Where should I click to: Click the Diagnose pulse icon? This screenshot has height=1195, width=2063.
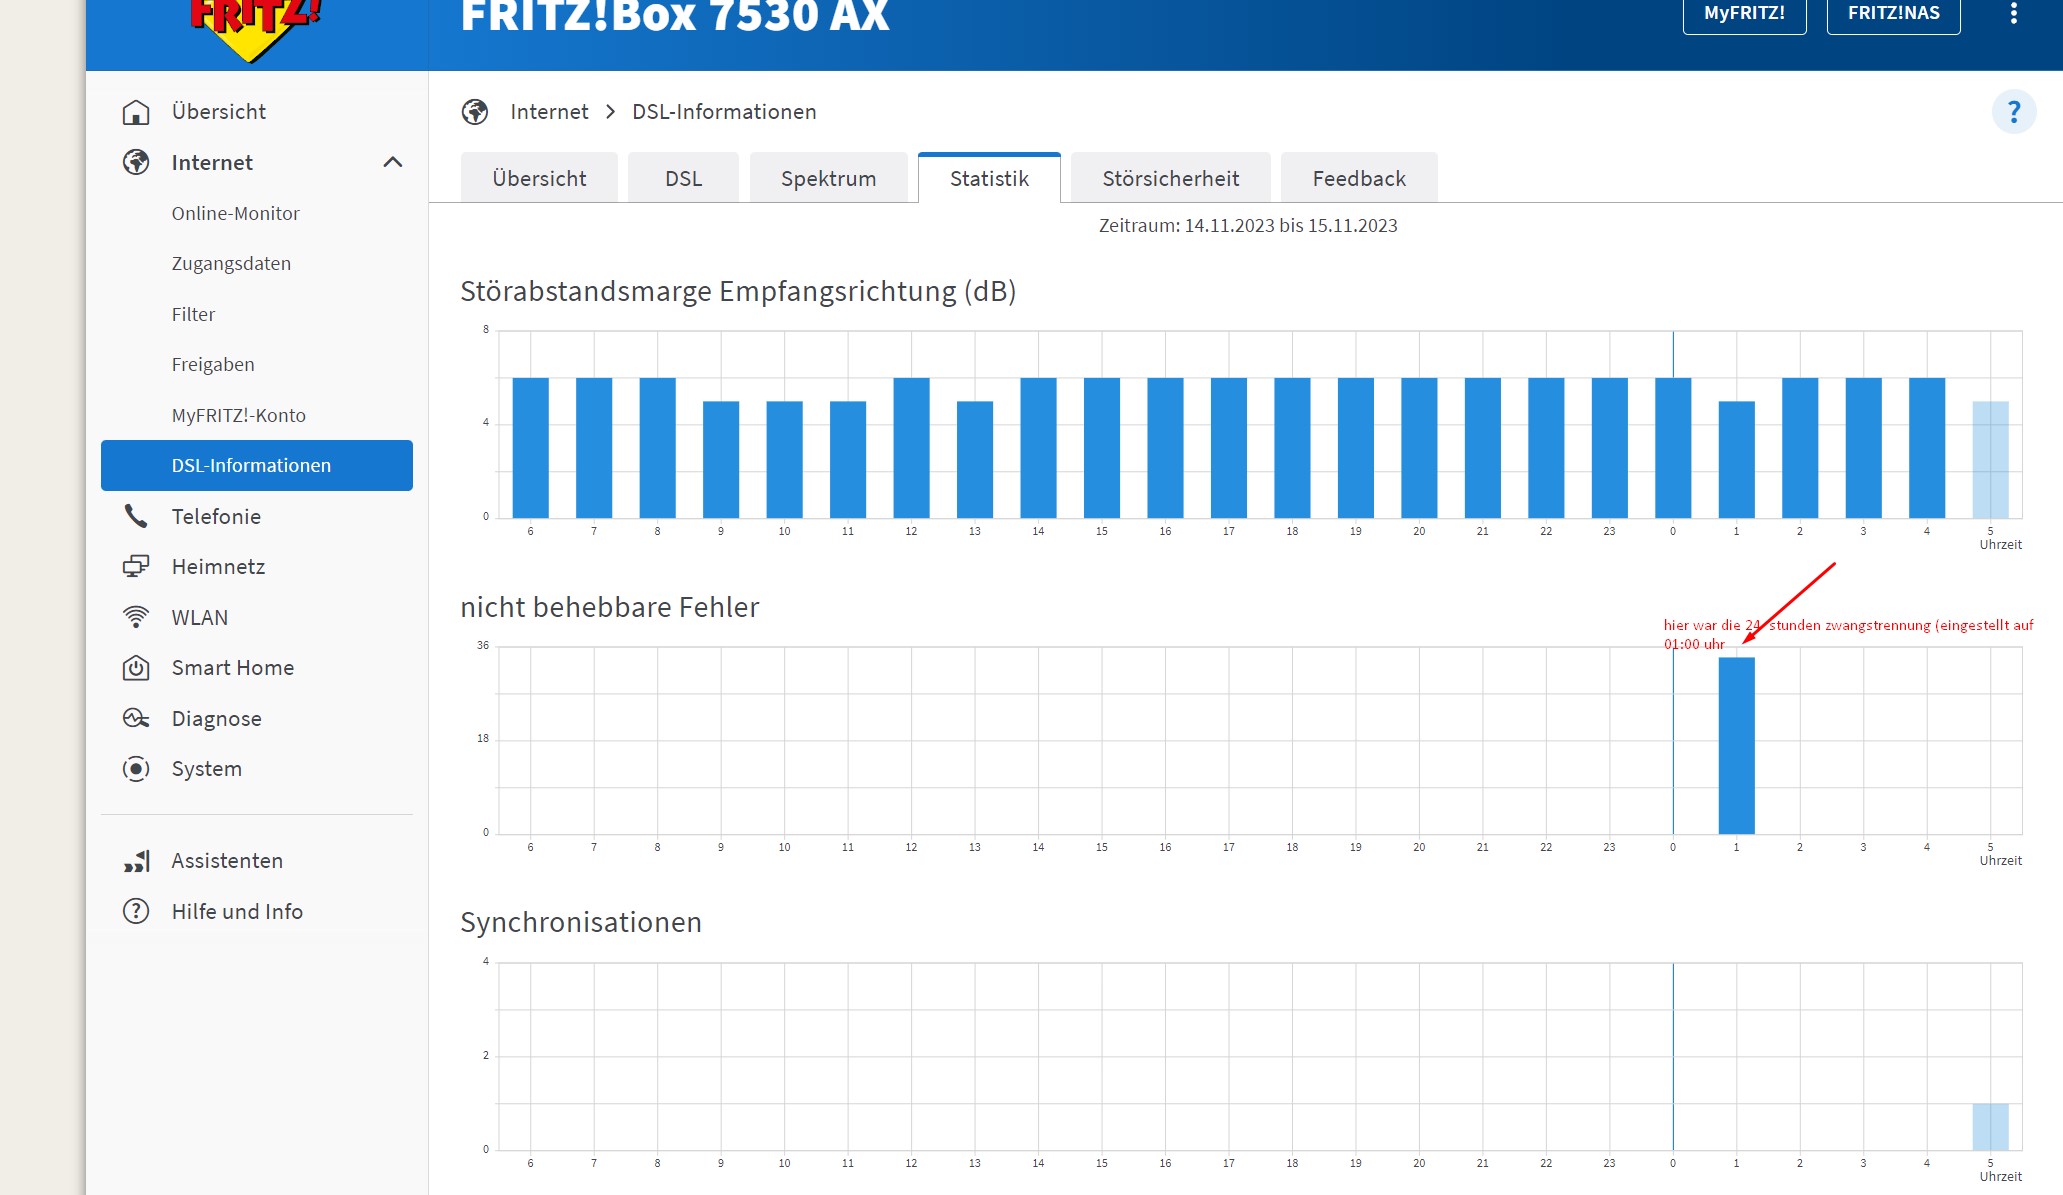[136, 718]
